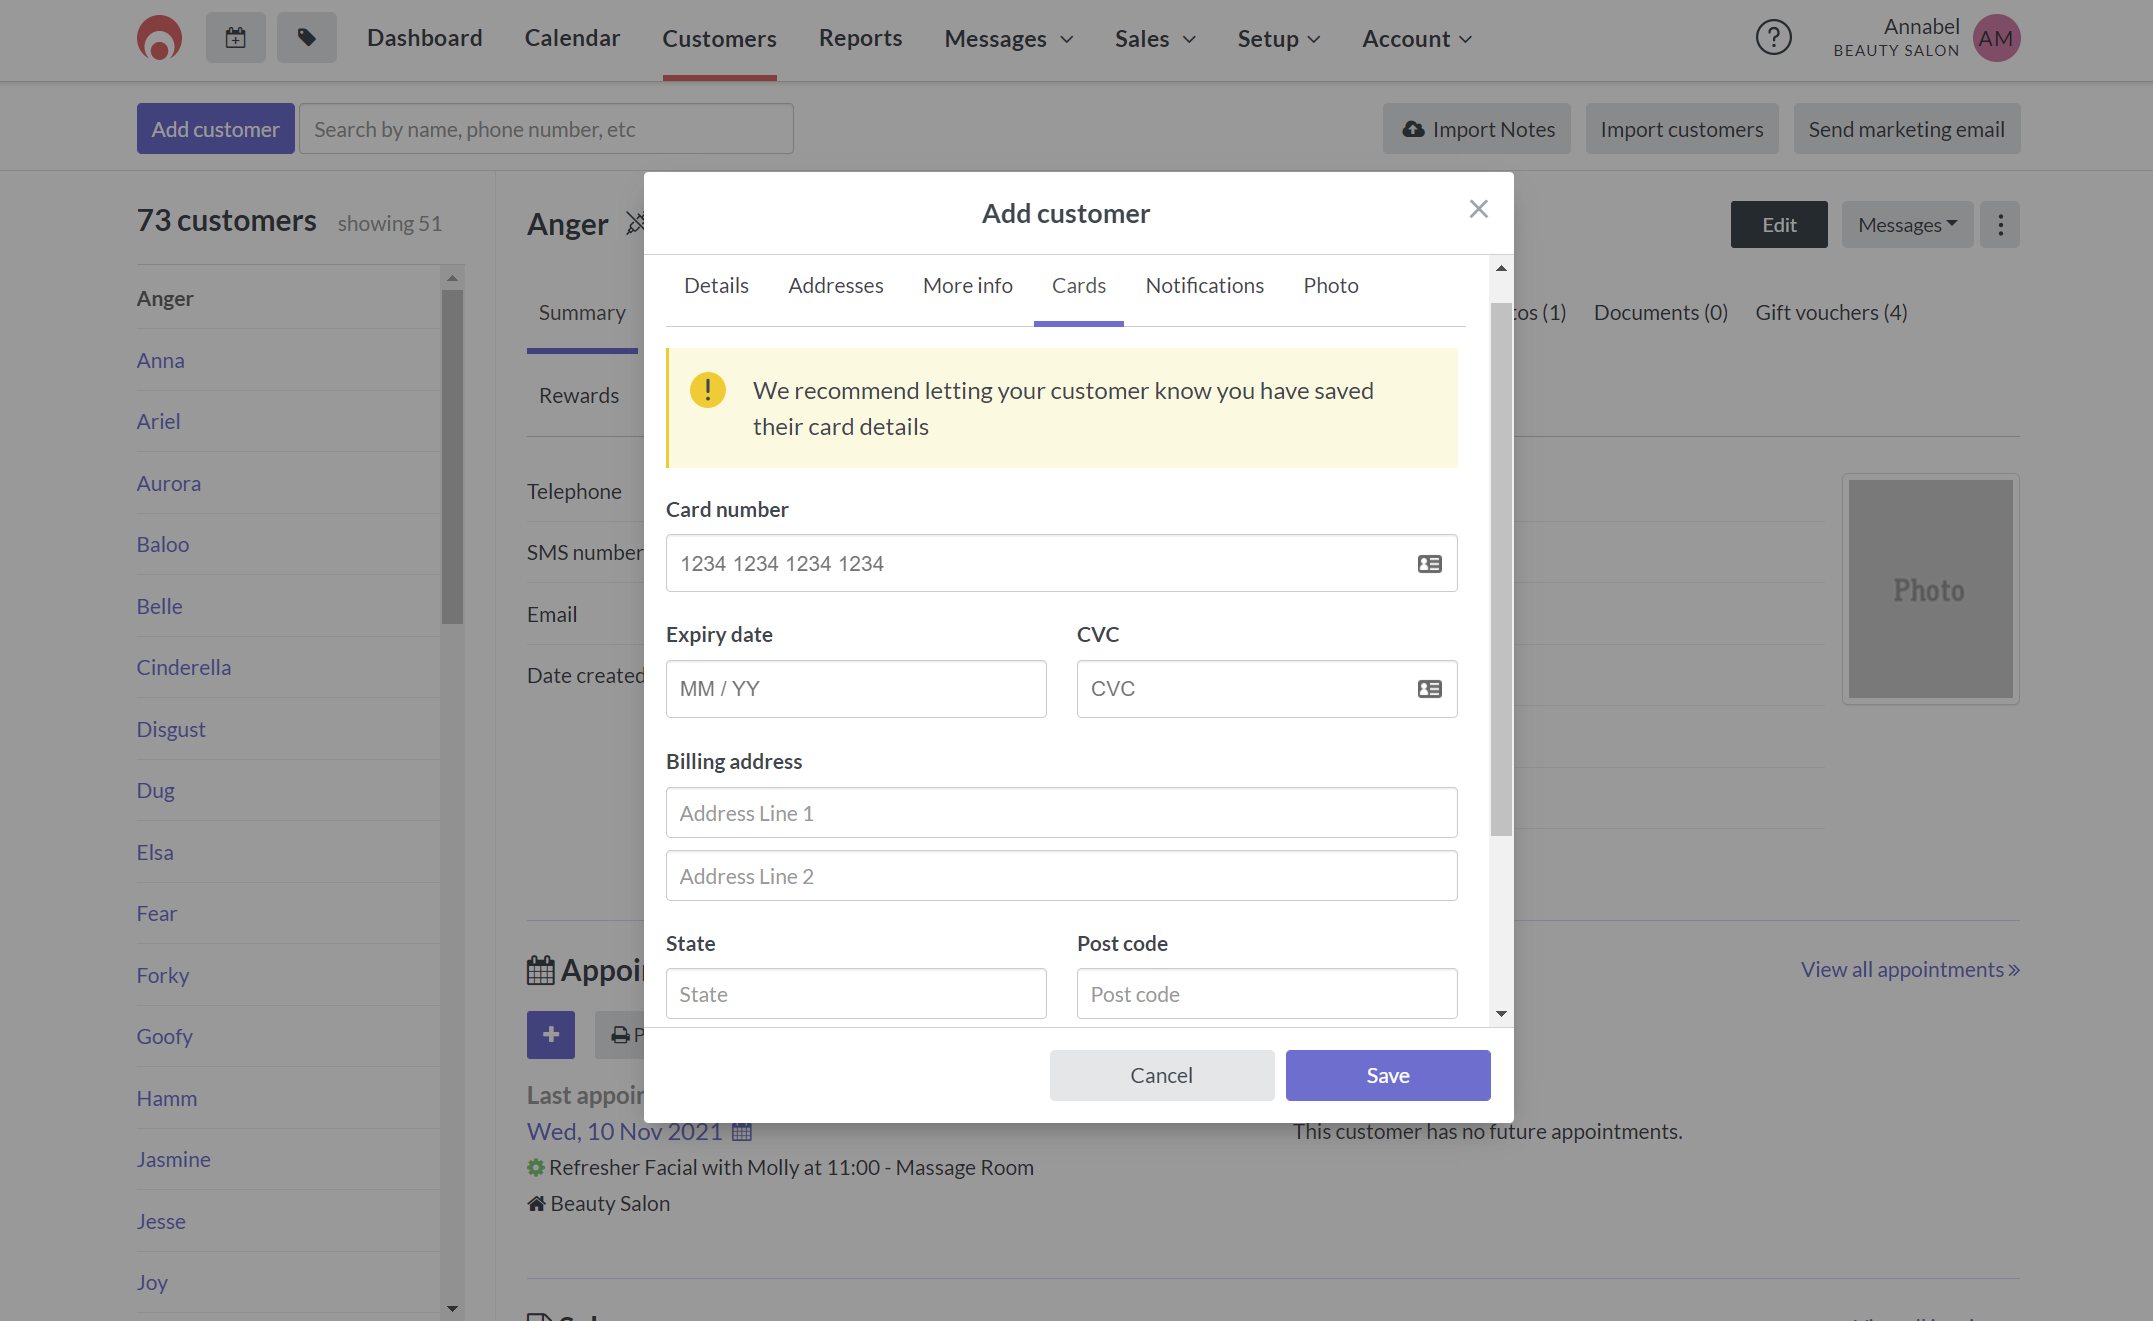
Task: Click the customer Photo placeholder thumbnail
Action: pyautogui.click(x=1930, y=589)
